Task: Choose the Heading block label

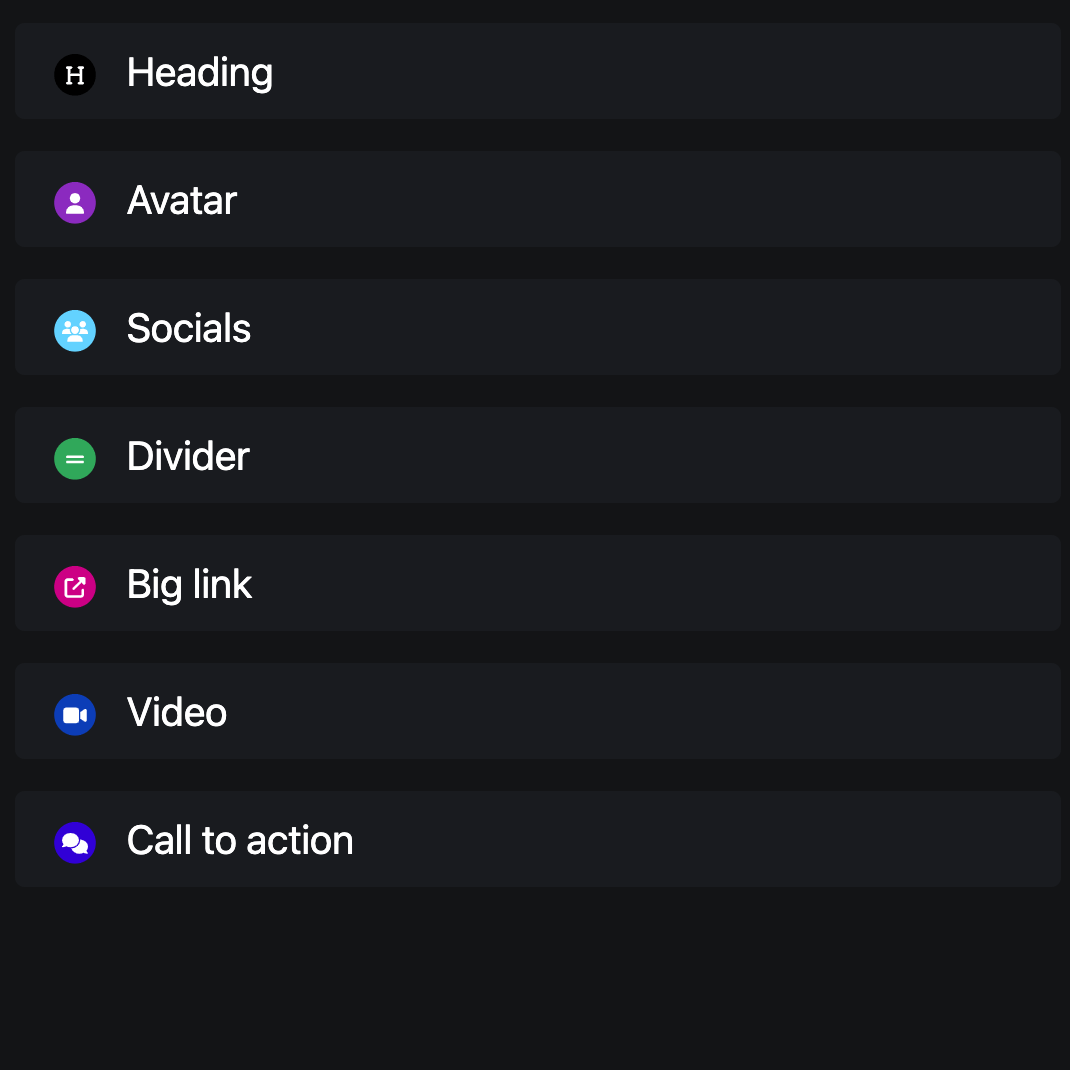Action: point(200,73)
